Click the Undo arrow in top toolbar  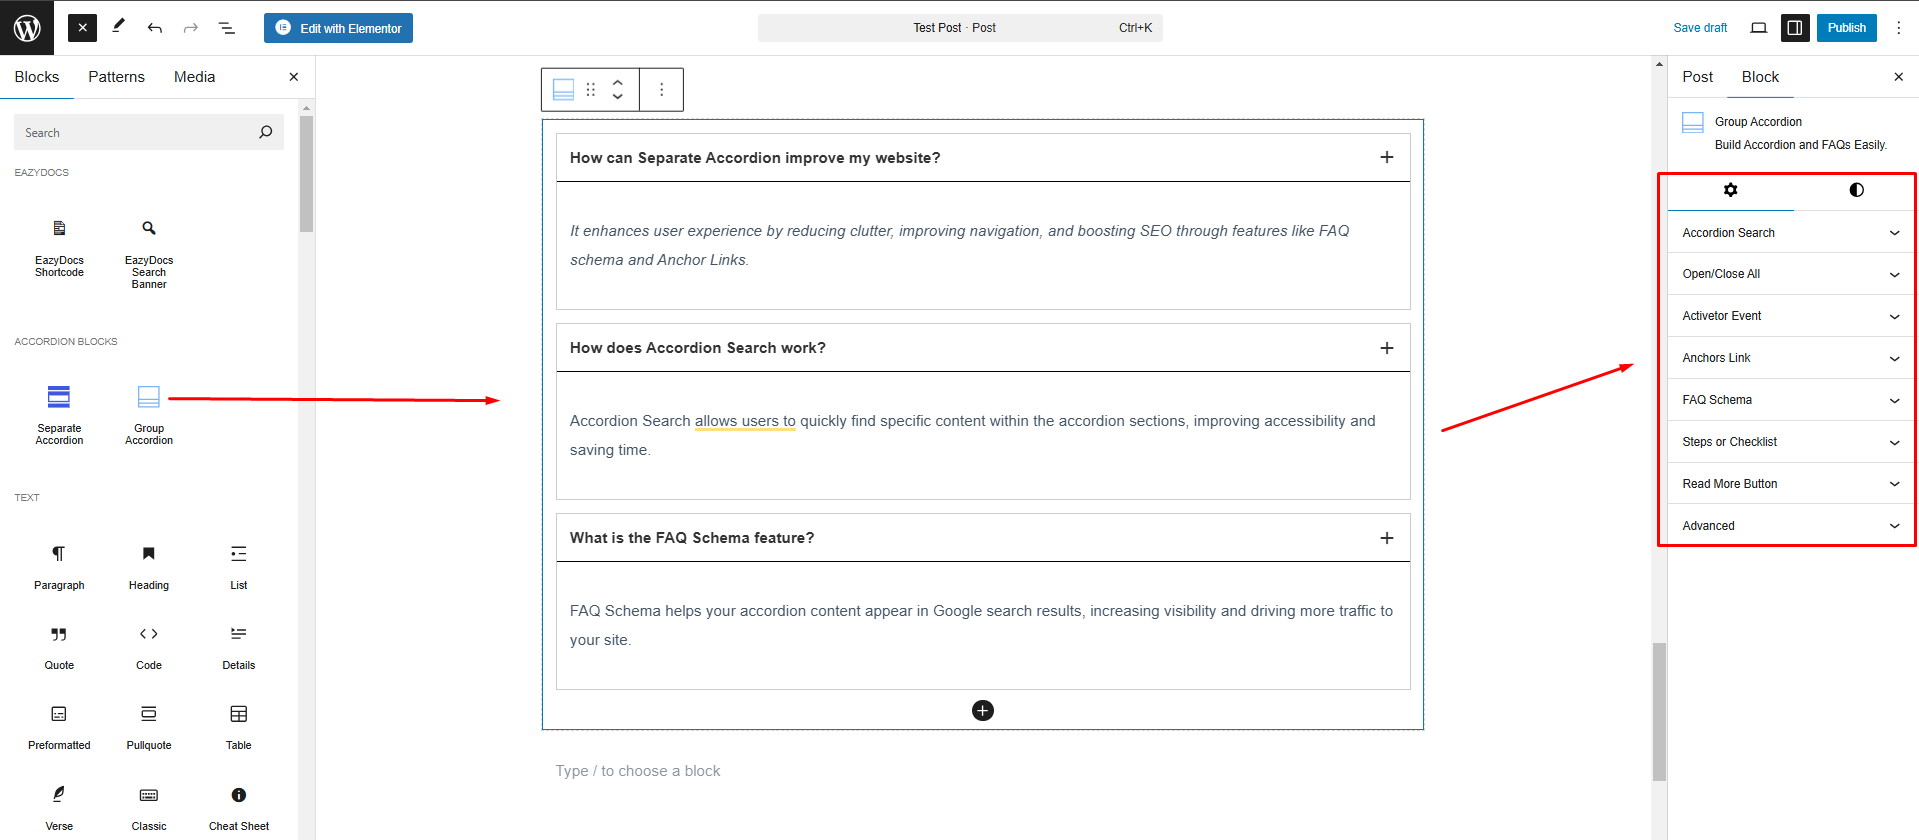(x=155, y=28)
